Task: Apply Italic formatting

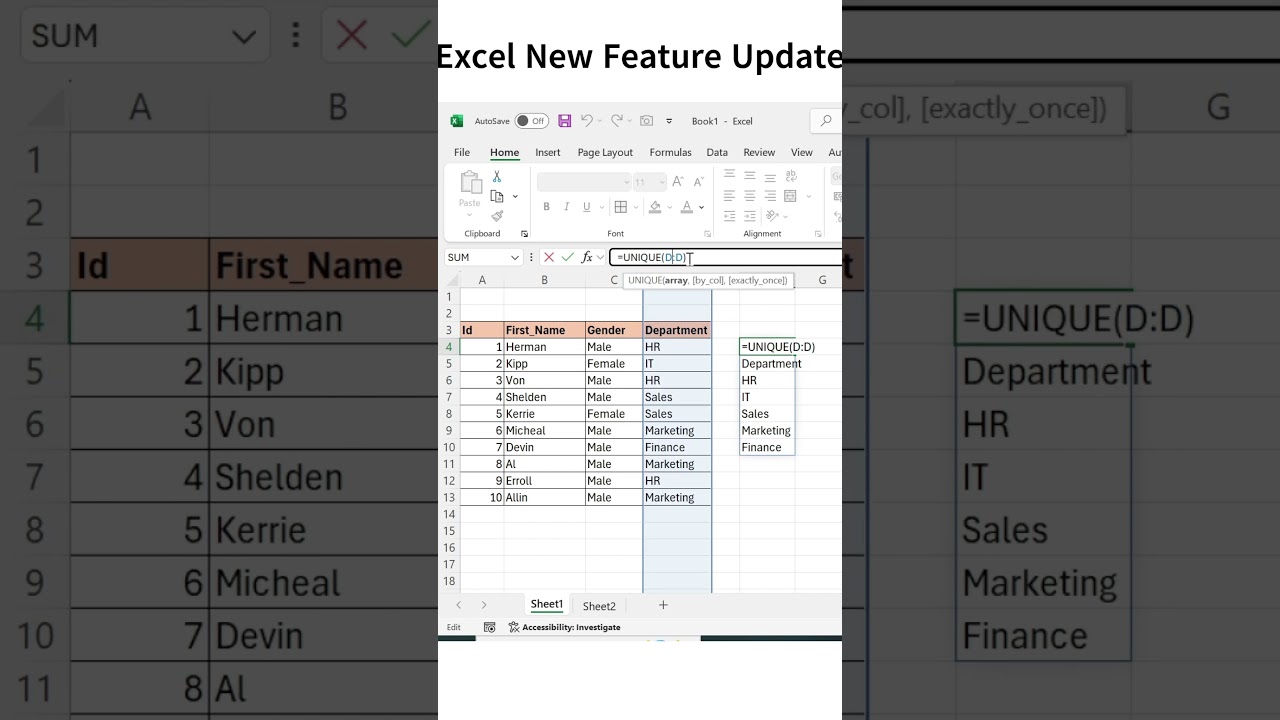Action: (x=567, y=207)
